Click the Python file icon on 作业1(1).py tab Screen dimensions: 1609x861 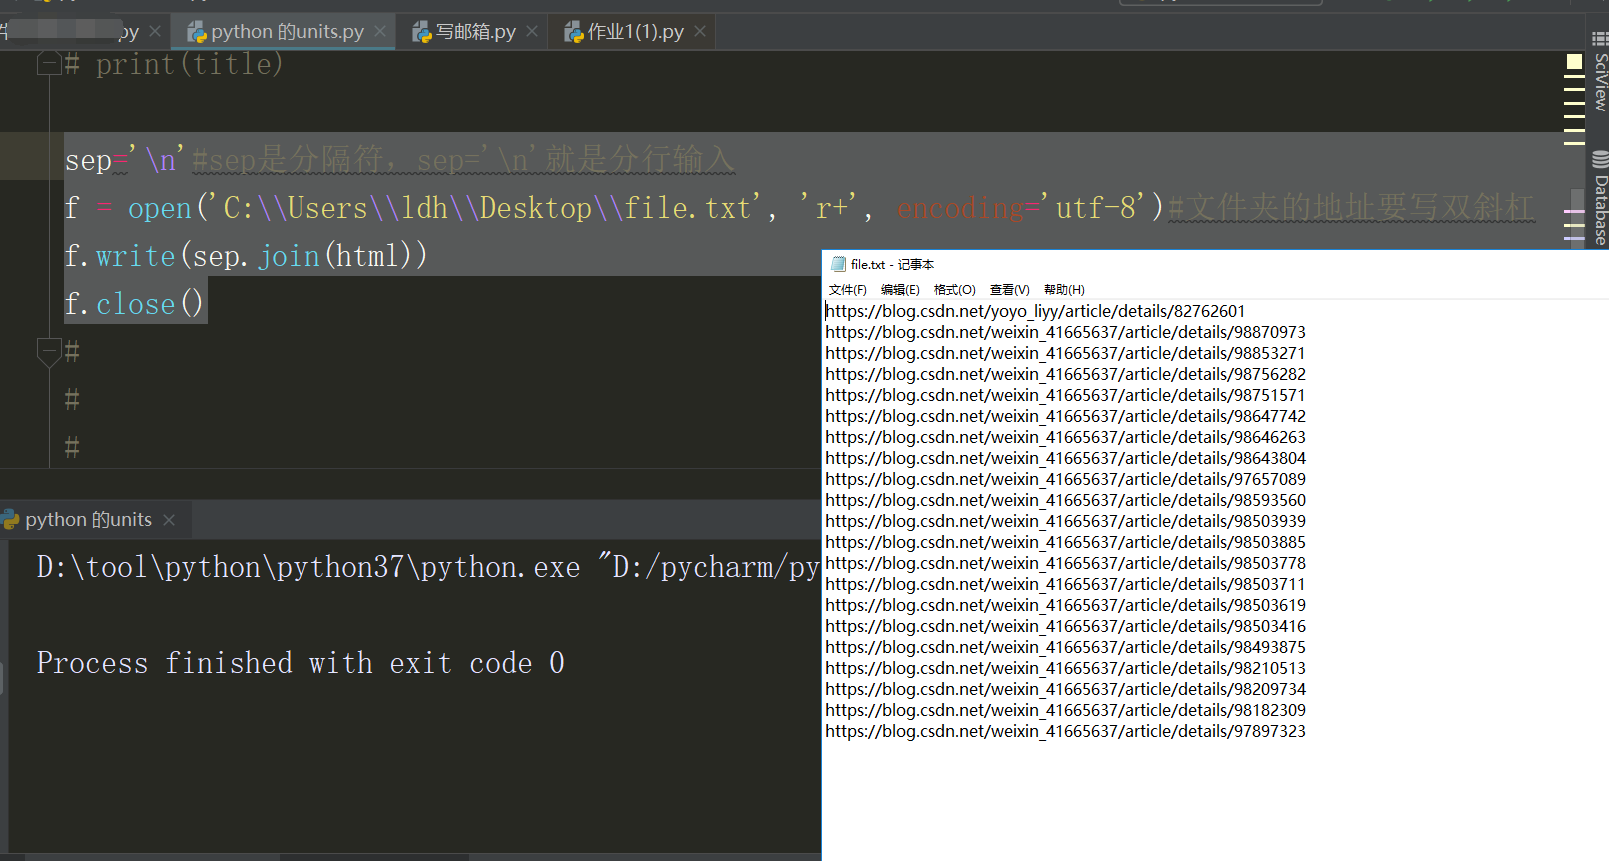click(574, 33)
